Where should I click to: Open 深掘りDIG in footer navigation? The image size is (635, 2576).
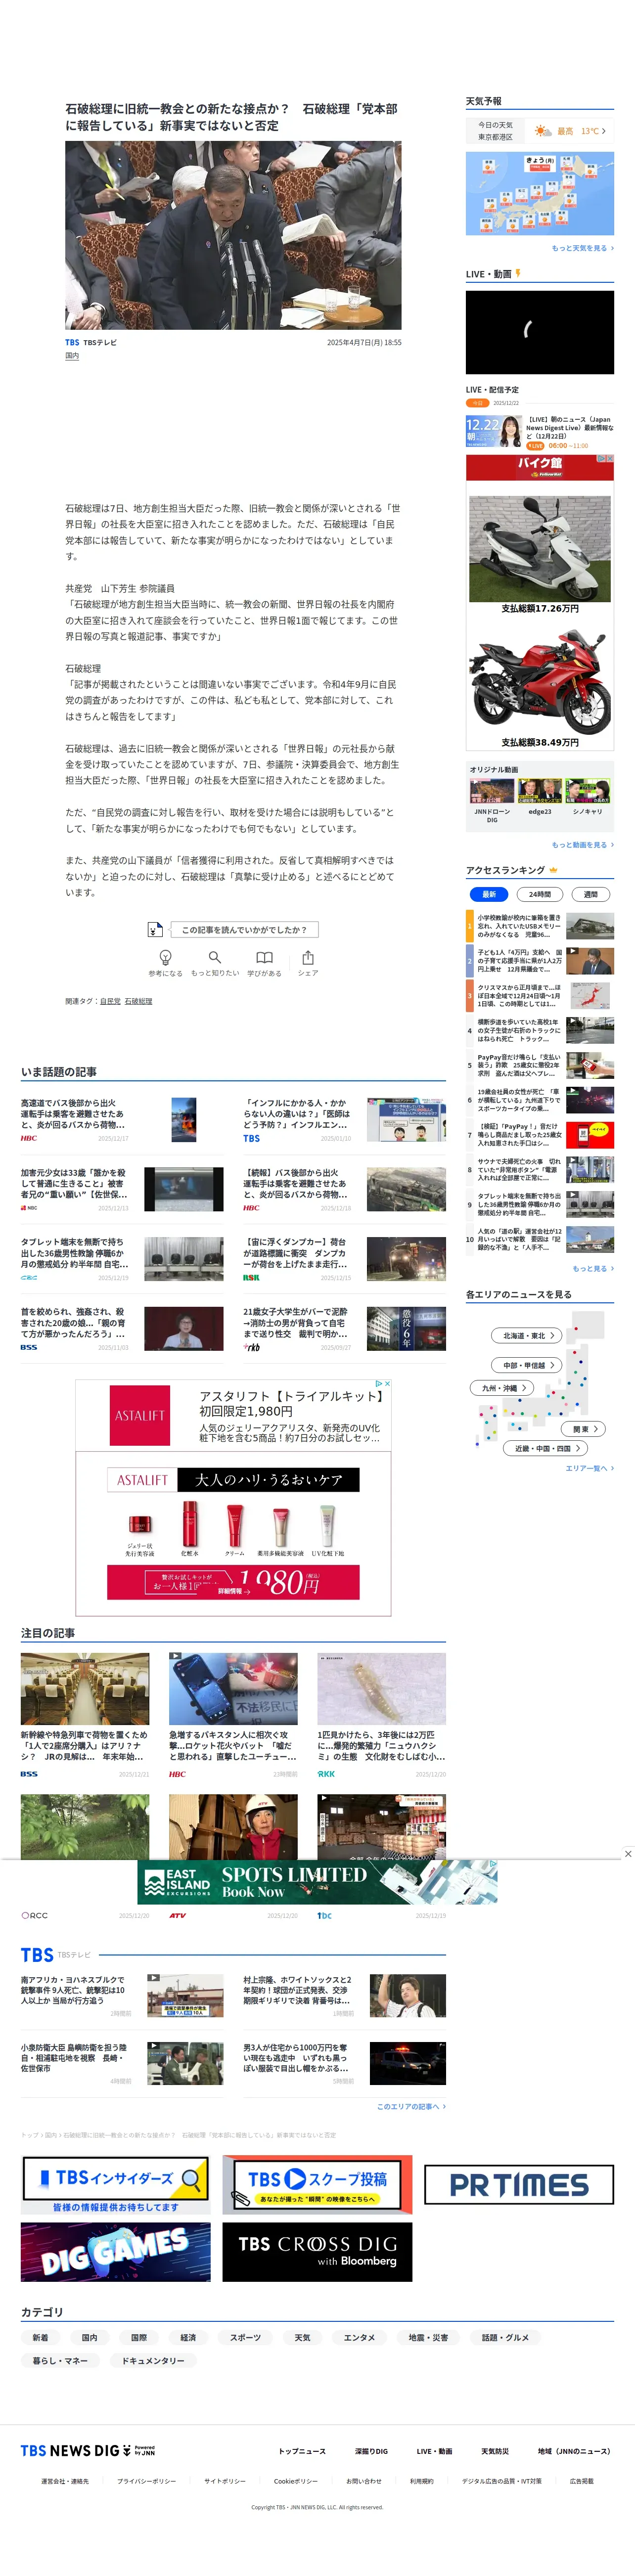pyautogui.click(x=371, y=2451)
